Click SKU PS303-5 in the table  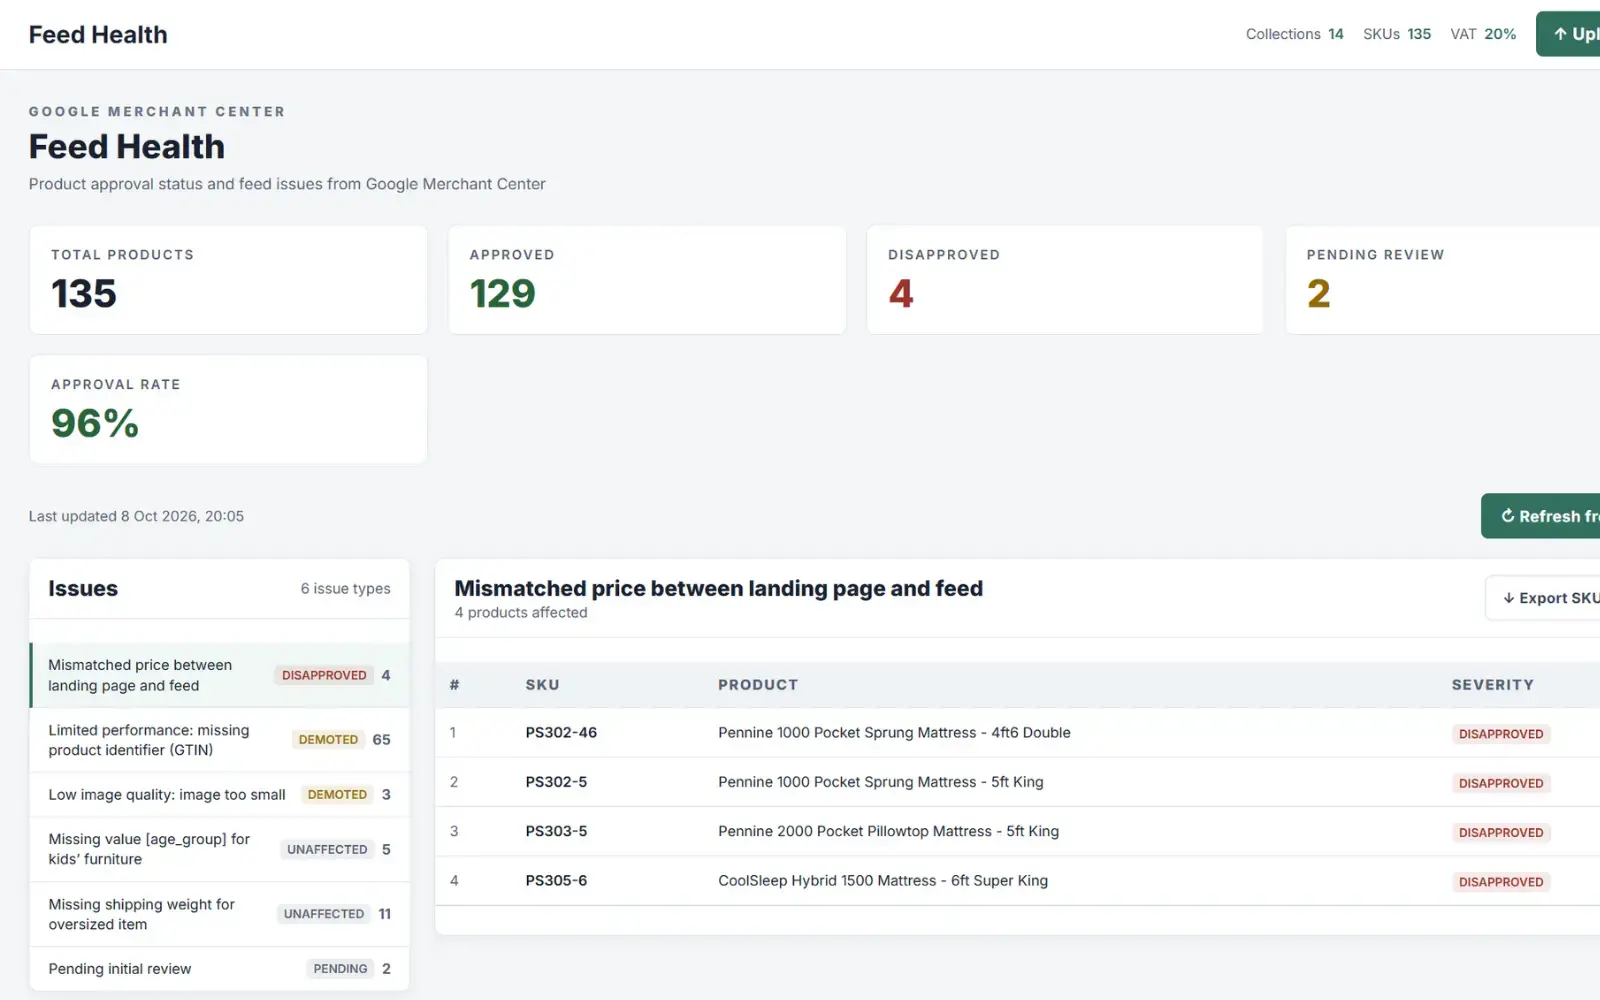click(x=556, y=831)
